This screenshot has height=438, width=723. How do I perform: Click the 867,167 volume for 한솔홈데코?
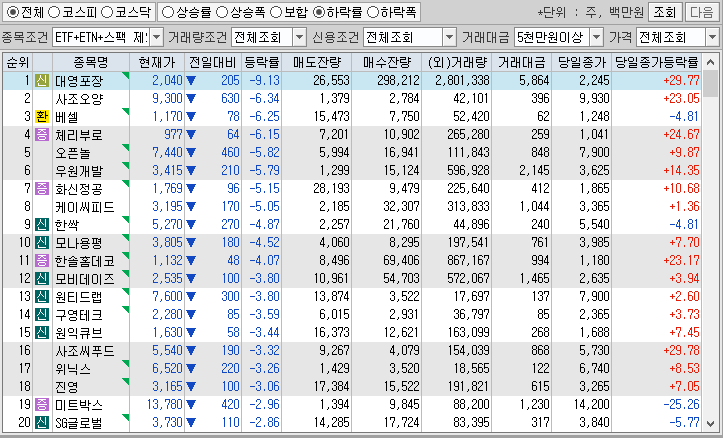tap(468, 260)
